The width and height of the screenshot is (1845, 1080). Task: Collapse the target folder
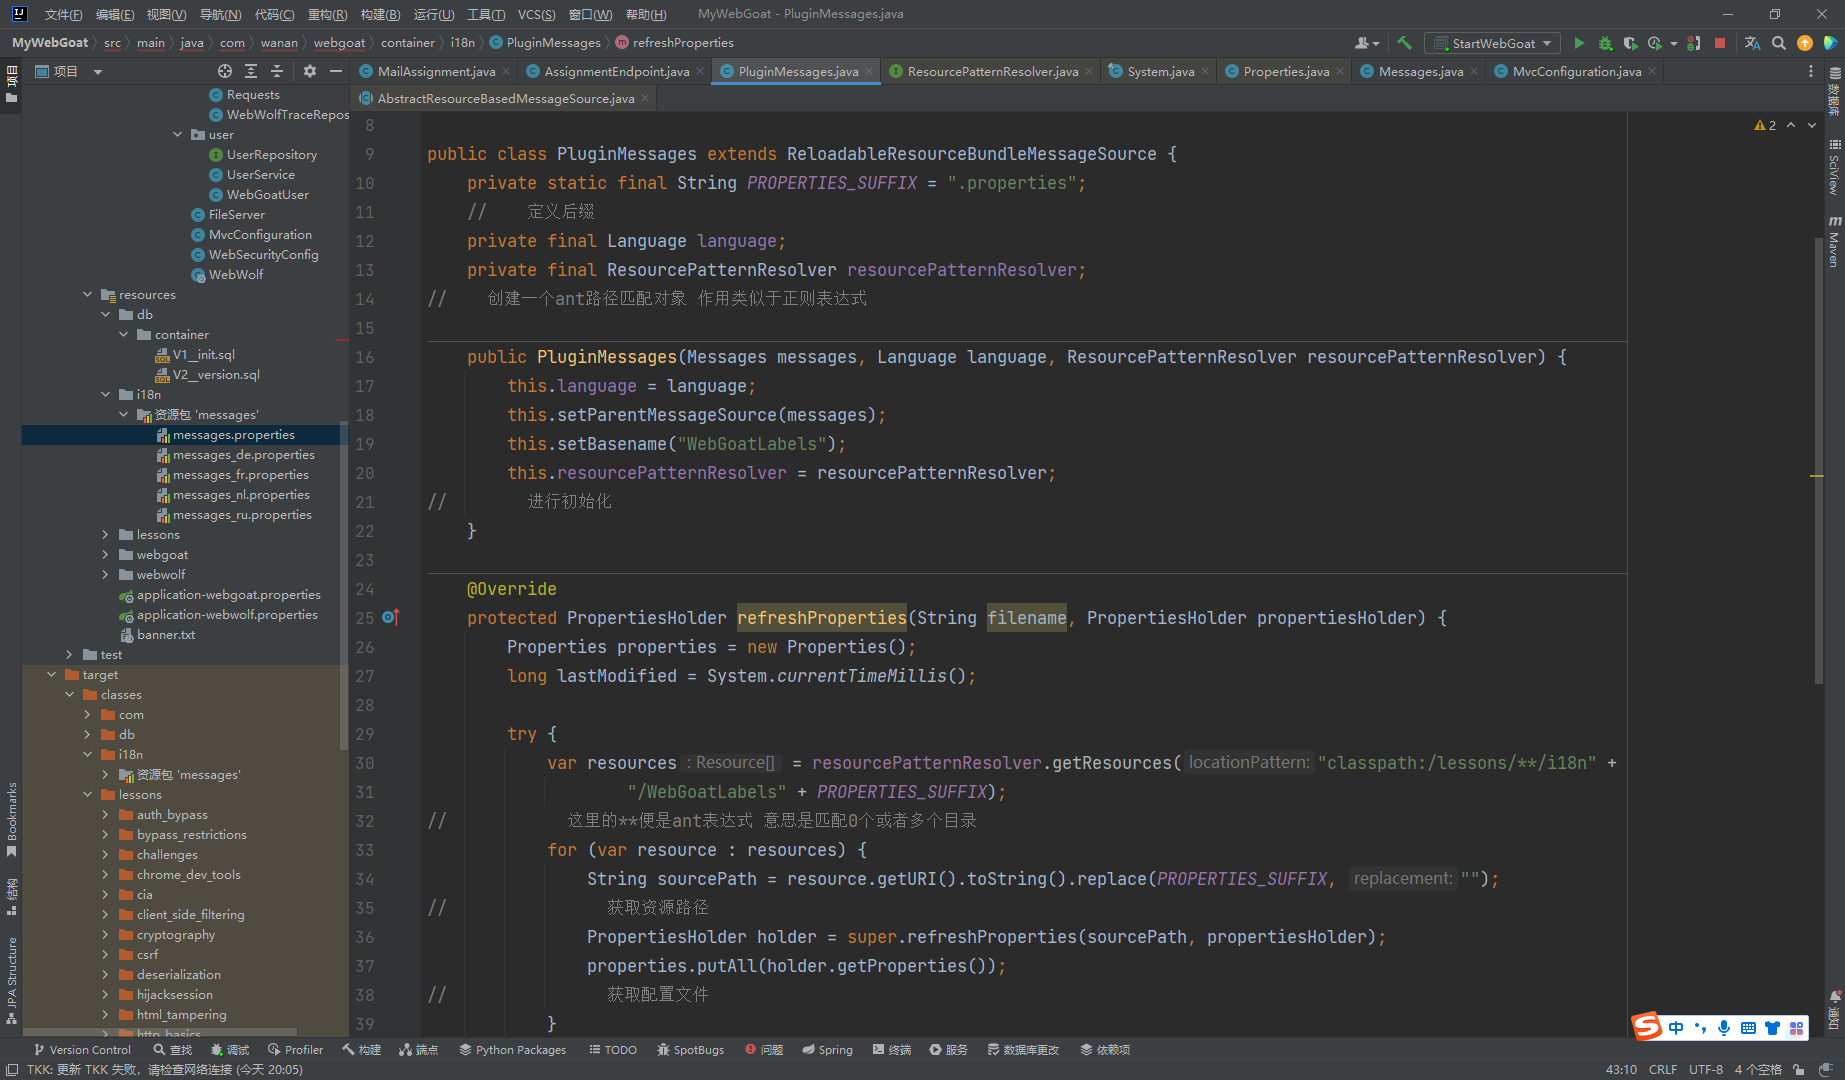click(x=52, y=675)
